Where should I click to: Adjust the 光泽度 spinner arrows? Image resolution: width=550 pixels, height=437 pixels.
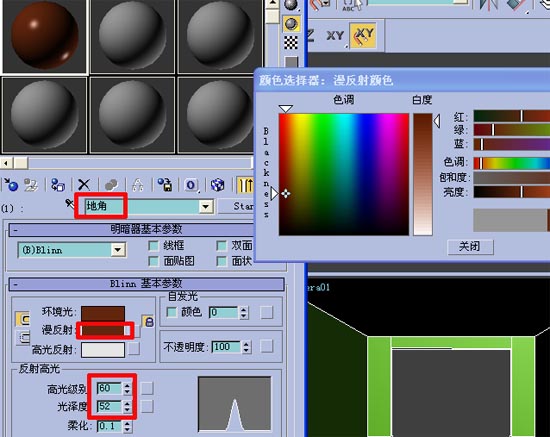click(x=127, y=406)
